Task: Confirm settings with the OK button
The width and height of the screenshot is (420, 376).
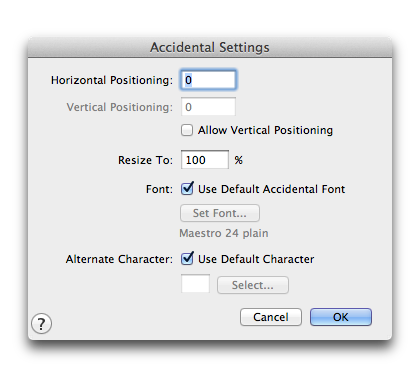Action: pos(341,317)
